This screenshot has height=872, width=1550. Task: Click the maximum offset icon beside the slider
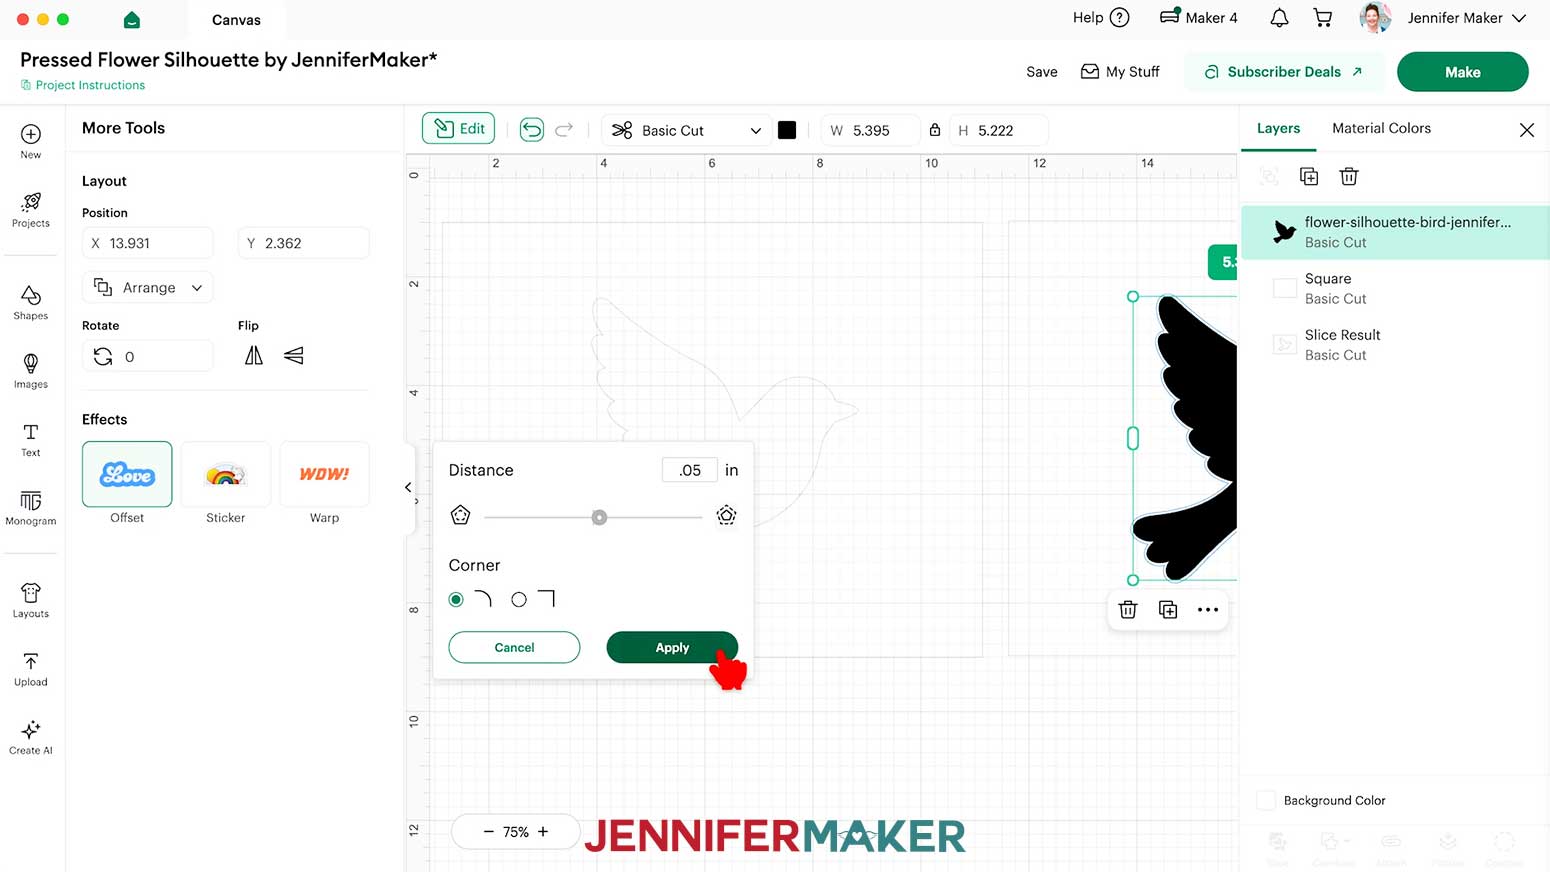tap(727, 516)
